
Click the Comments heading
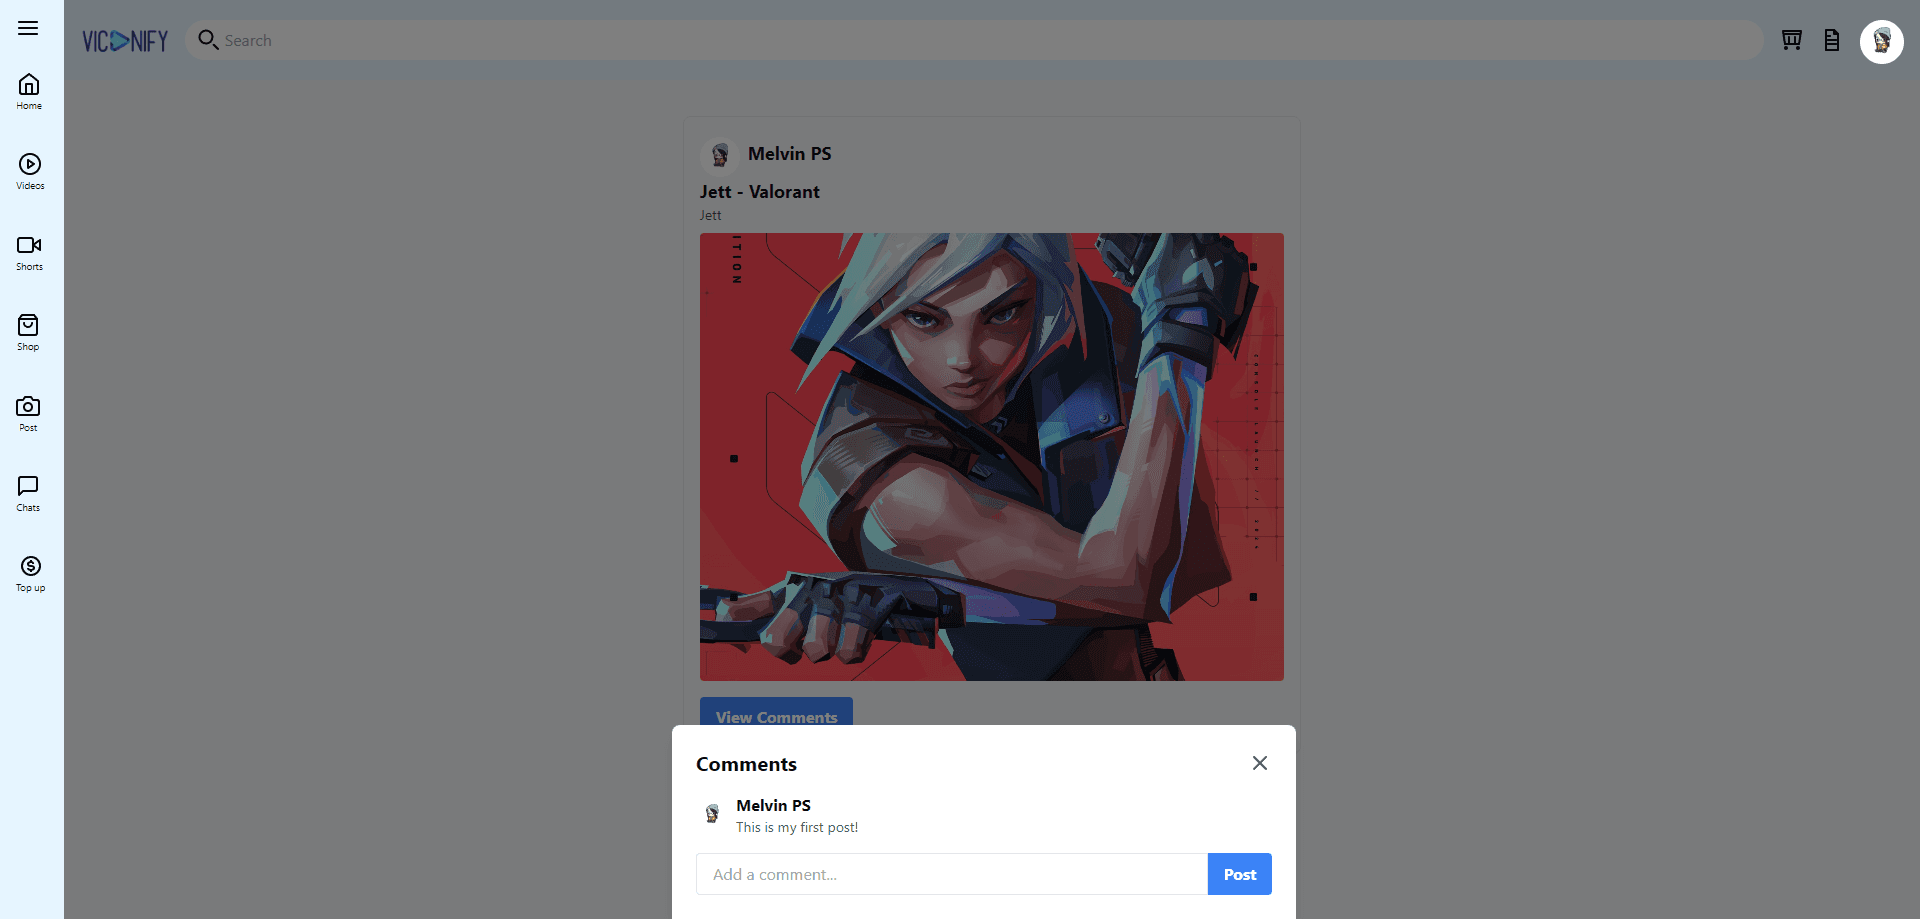(747, 764)
